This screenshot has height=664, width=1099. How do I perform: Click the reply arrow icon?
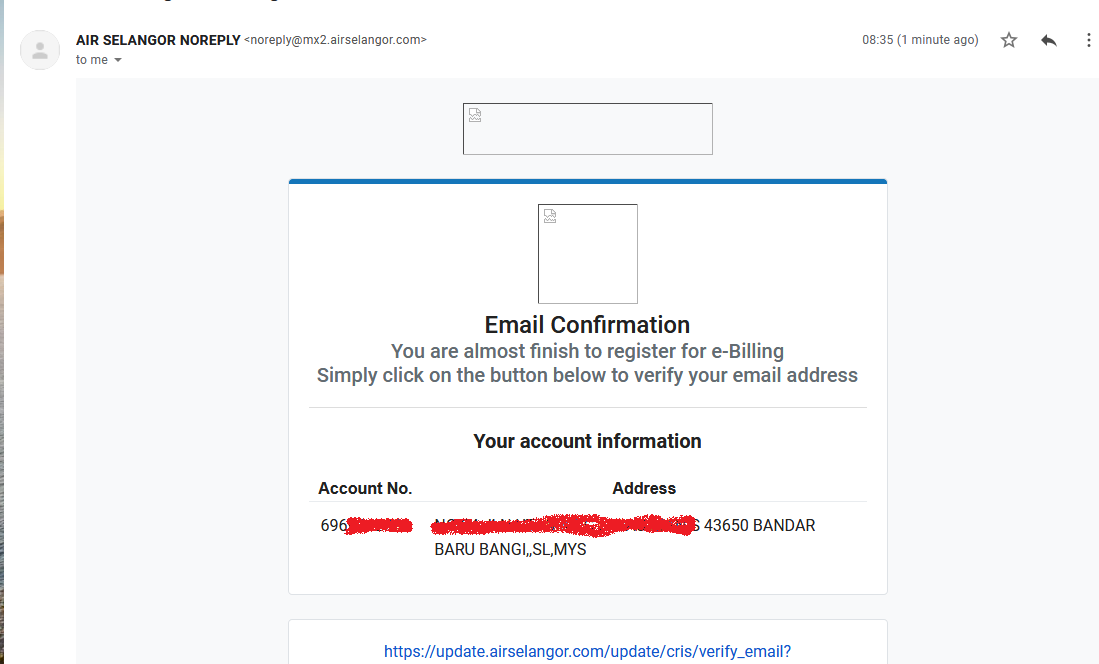tap(1048, 40)
